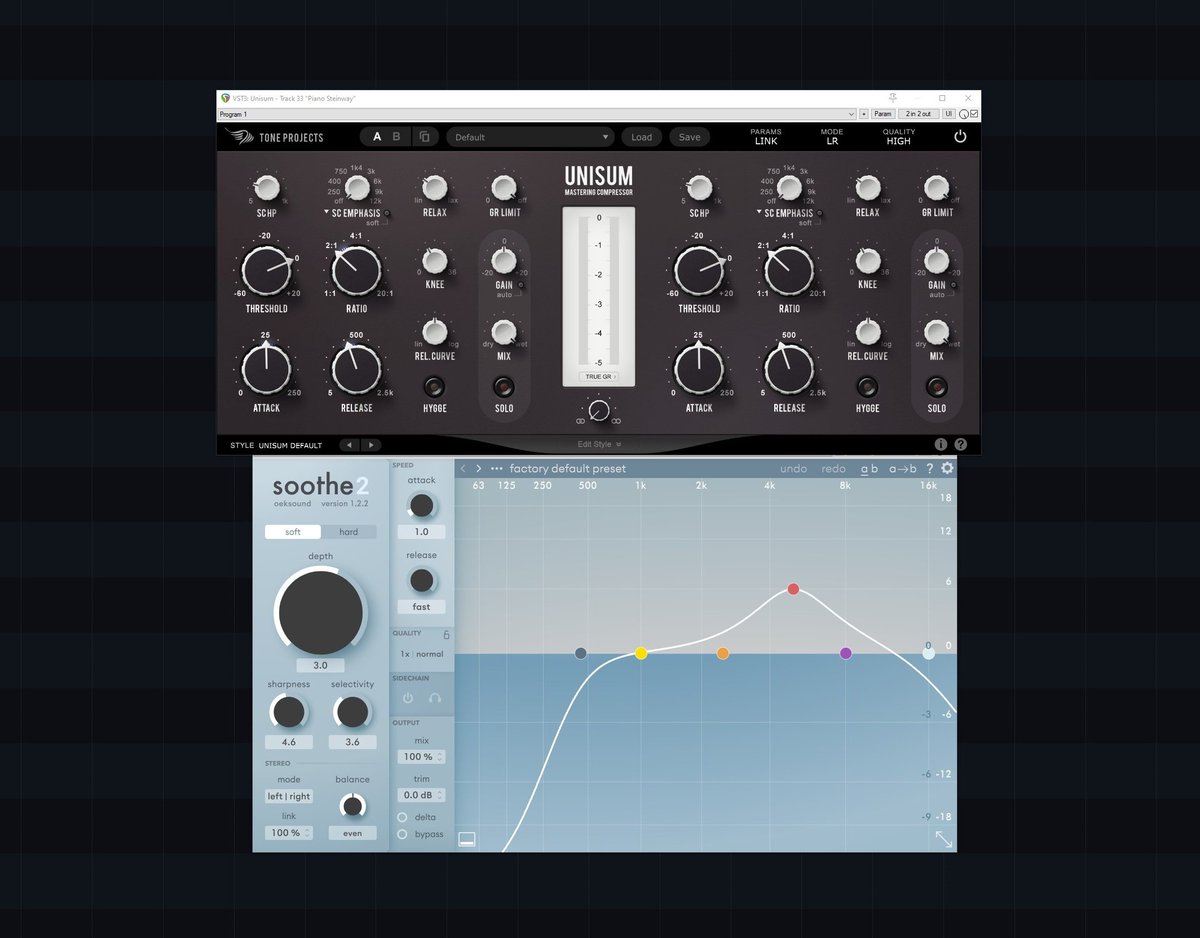
Task: Expand the left SC EMPHASIS triangle
Action: 327,213
